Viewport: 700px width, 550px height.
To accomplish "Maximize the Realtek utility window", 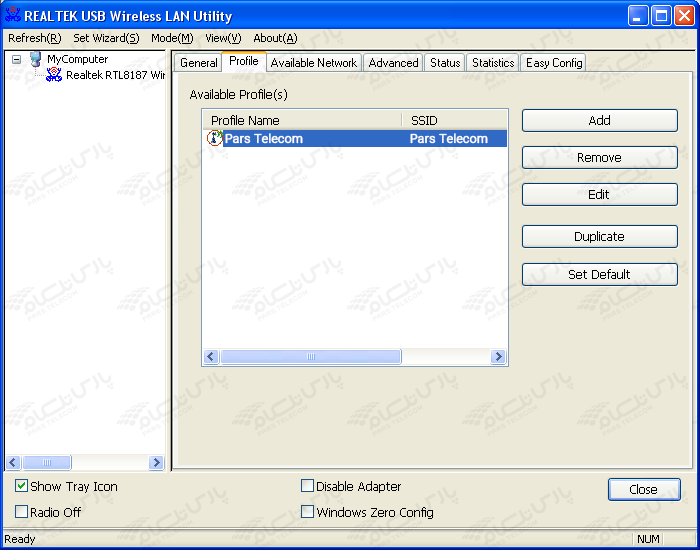I will tap(661, 17).
